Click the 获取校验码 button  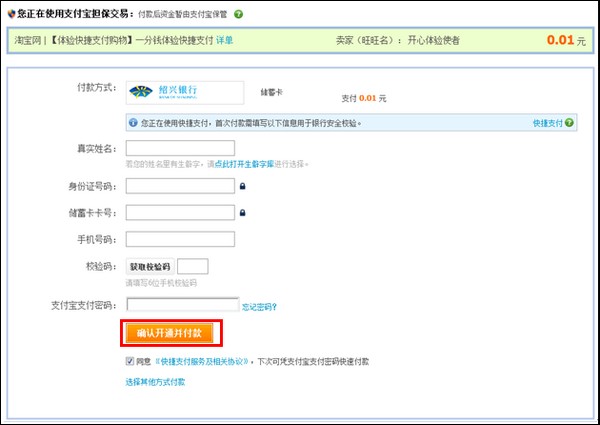(x=150, y=267)
